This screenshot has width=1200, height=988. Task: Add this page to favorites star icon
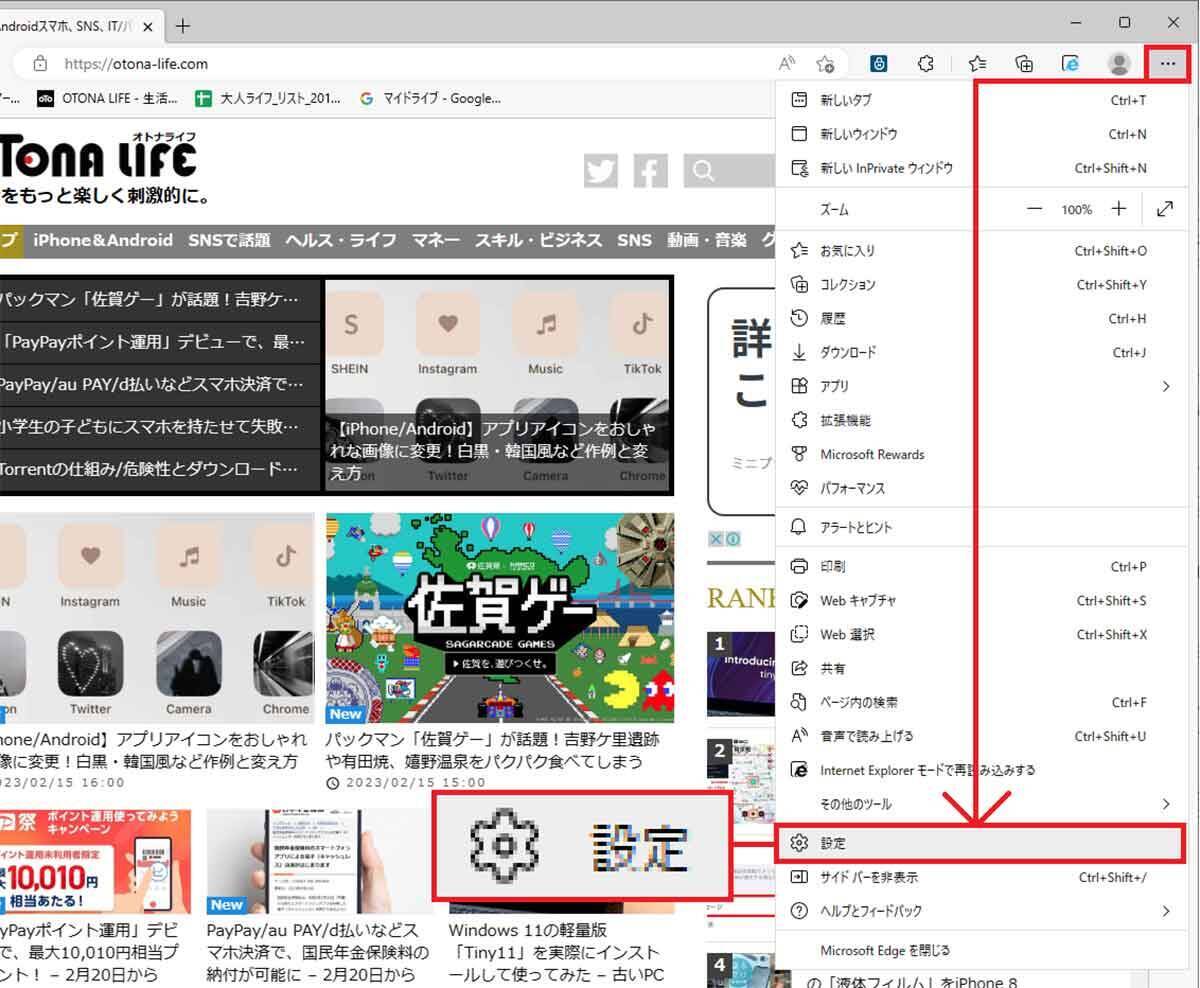[825, 64]
